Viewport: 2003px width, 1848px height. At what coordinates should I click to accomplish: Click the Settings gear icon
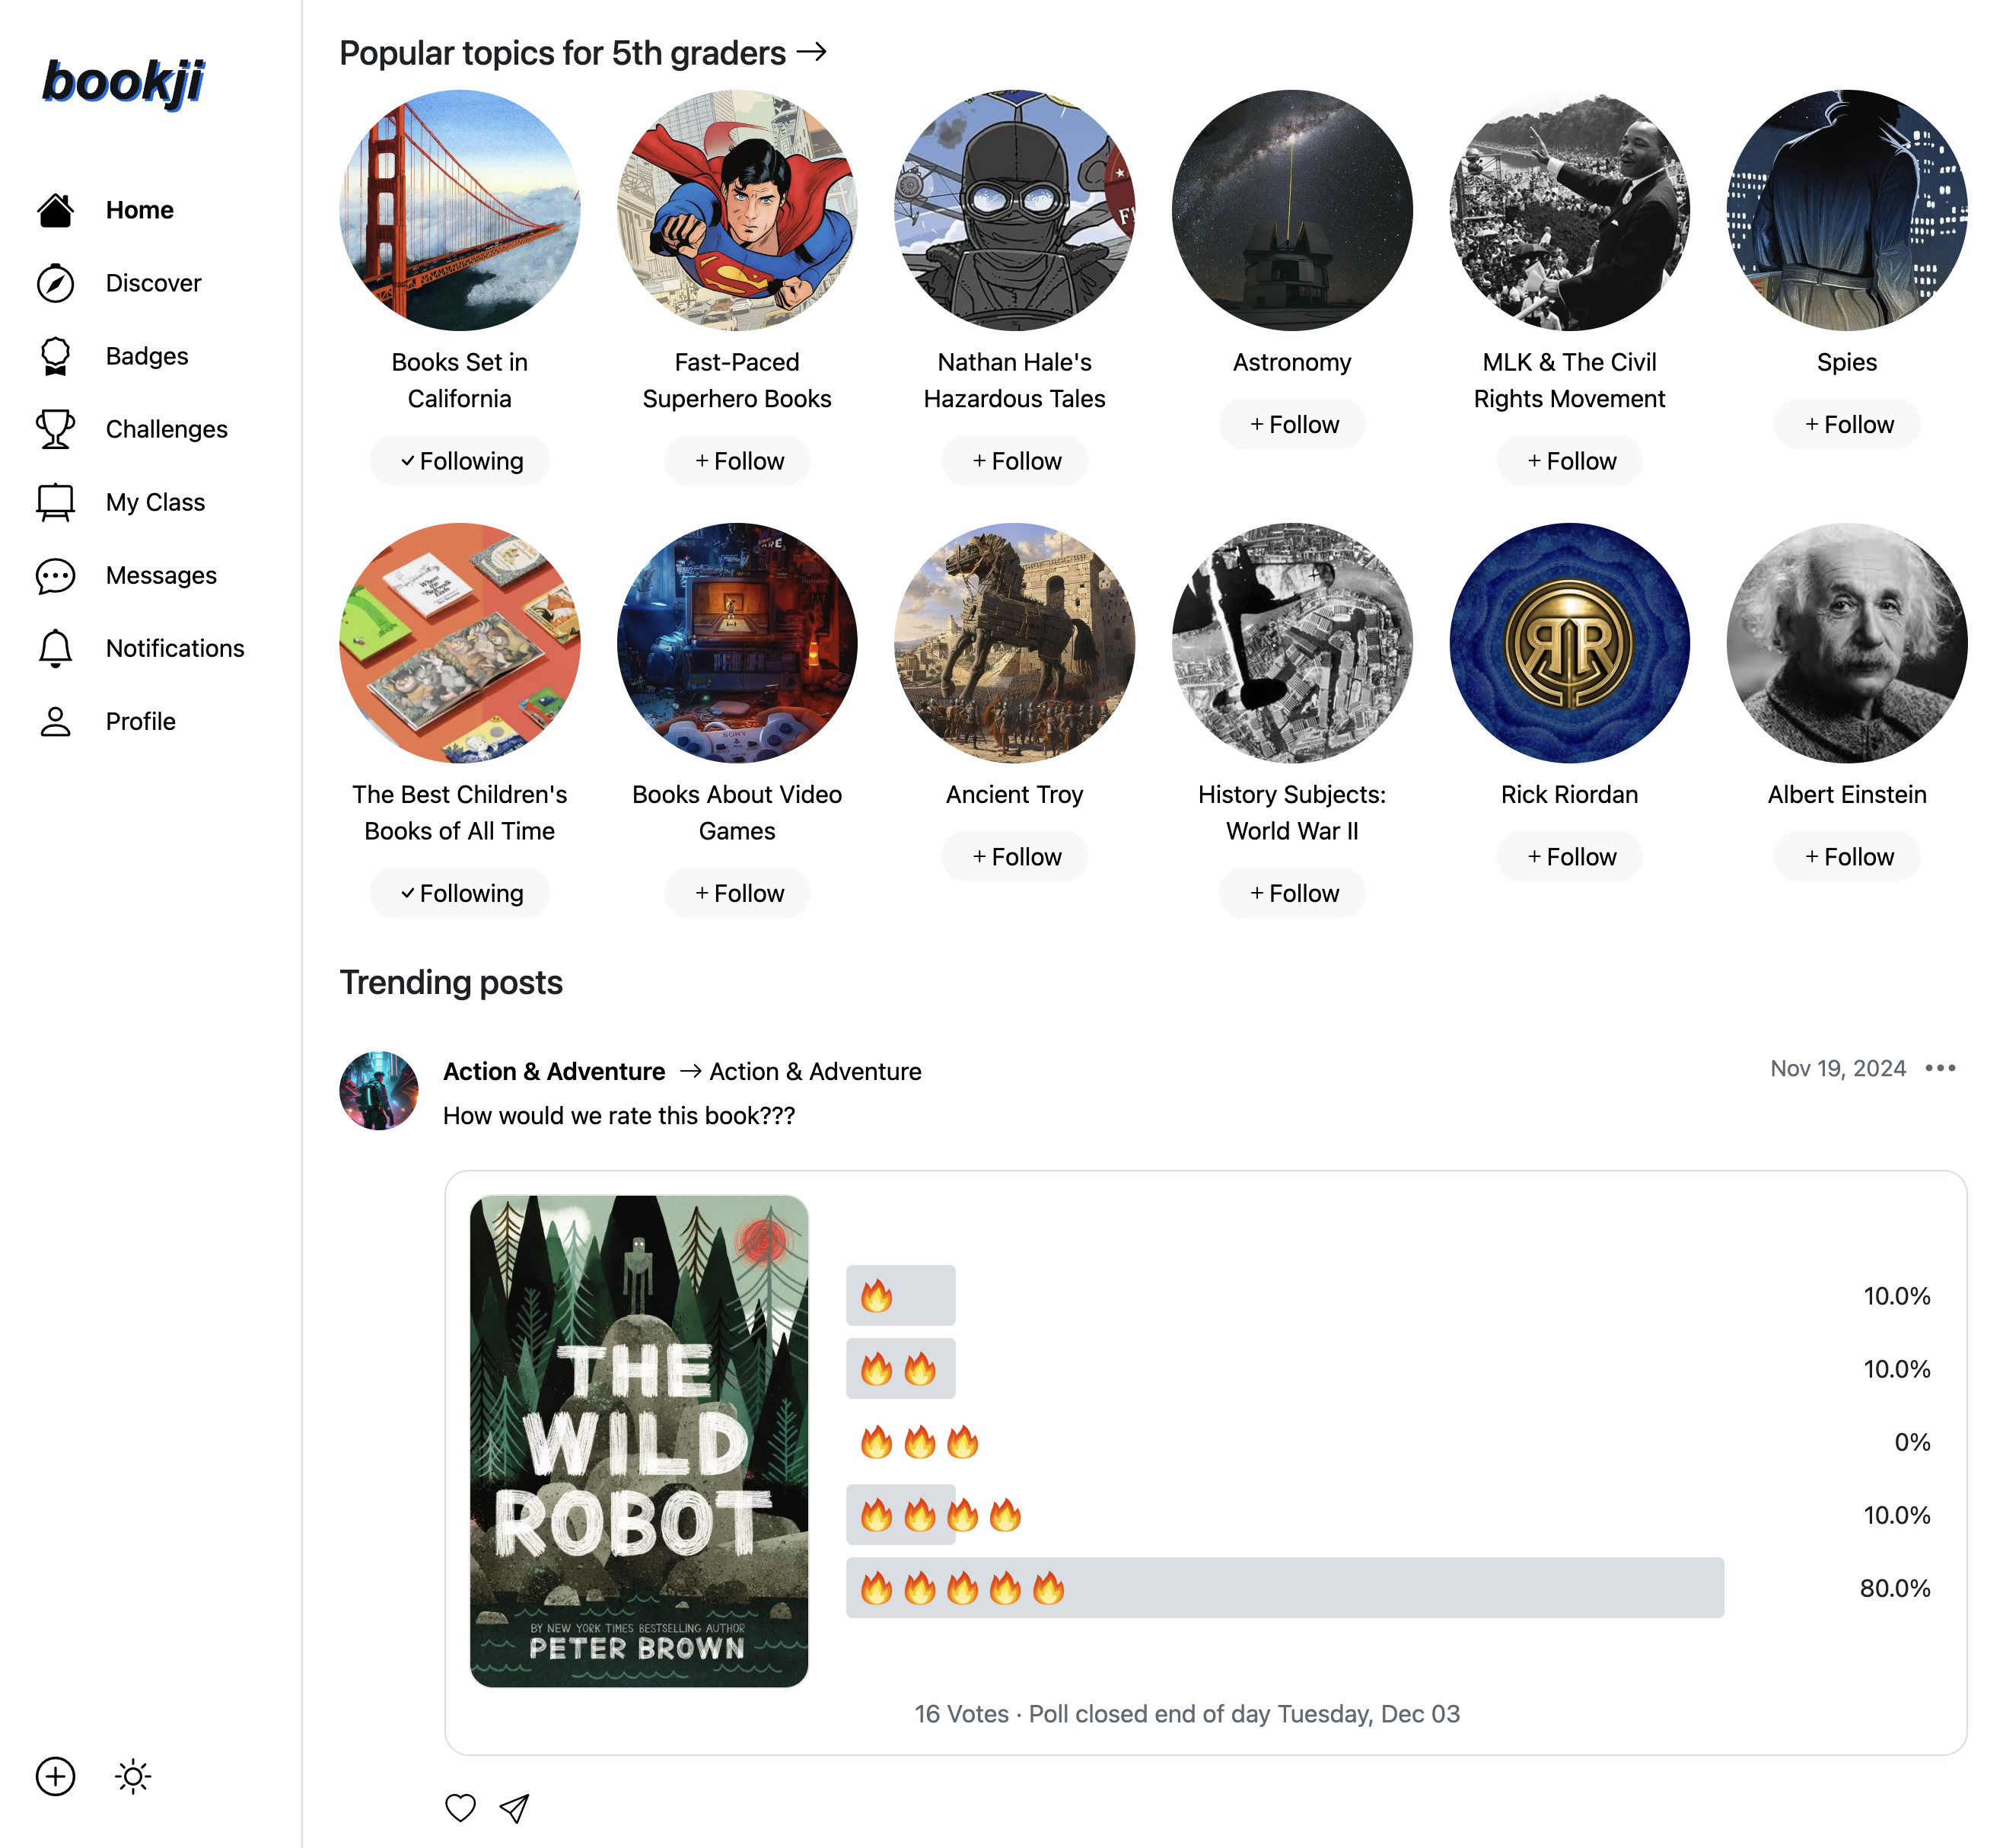131,1776
